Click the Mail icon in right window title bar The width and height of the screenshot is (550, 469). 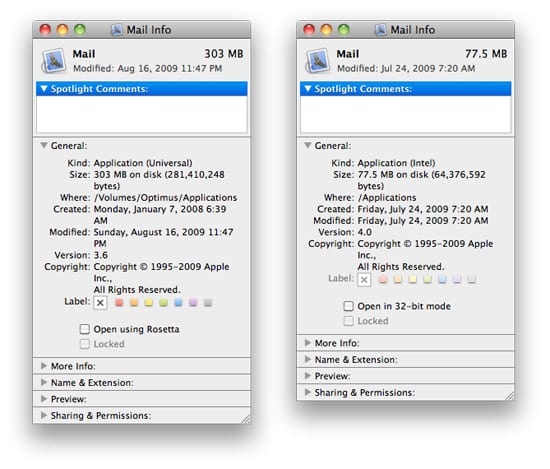click(380, 30)
